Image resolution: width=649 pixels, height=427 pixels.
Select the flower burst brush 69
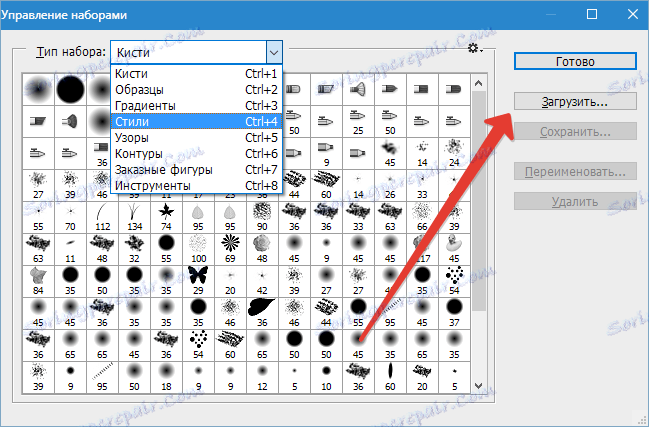pyautogui.click(x=230, y=249)
